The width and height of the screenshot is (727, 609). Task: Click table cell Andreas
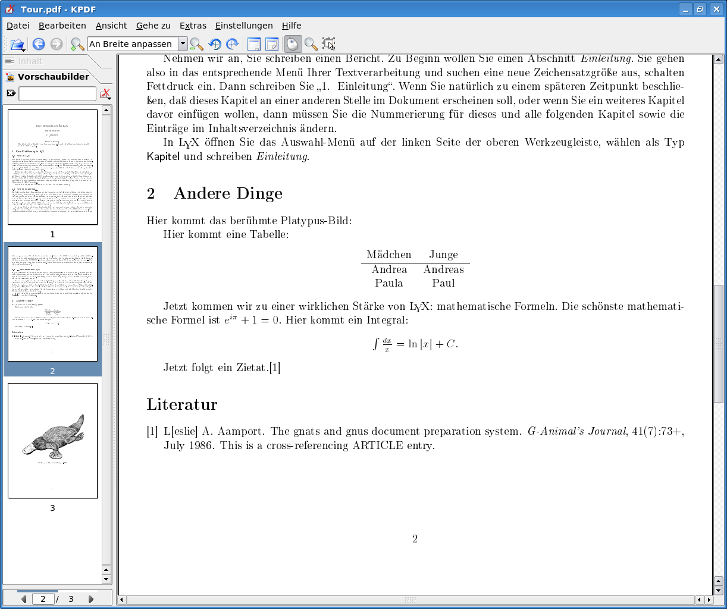tap(444, 269)
